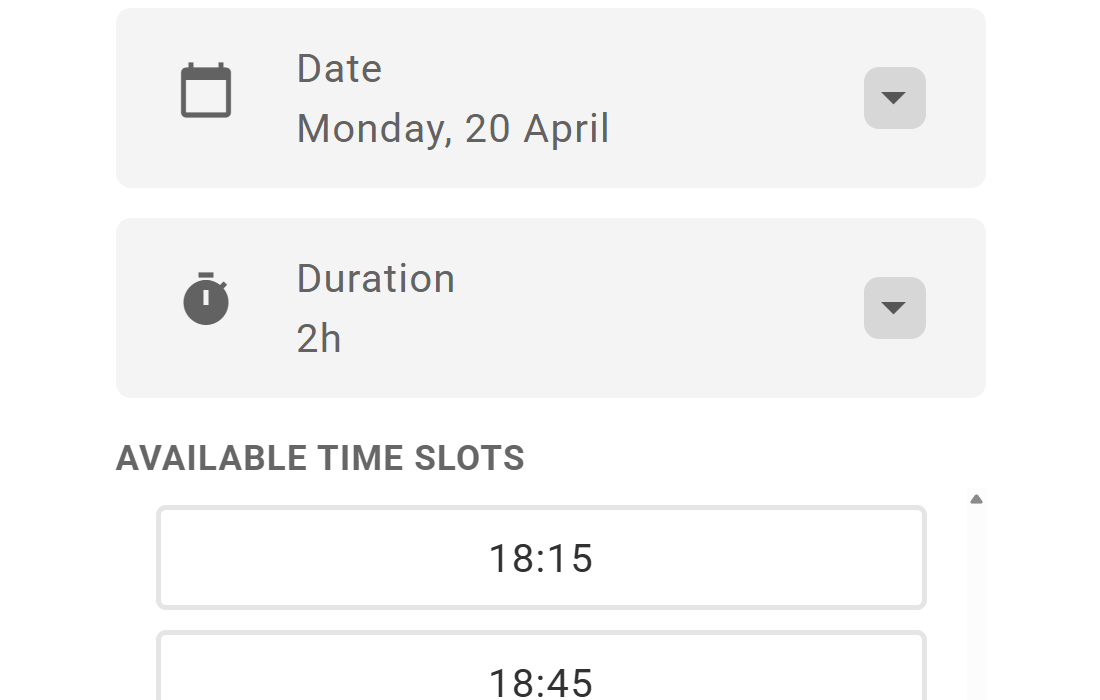The height and width of the screenshot is (700, 1100).
Task: Click the AVAILABLE TIME SLOTS heading
Action: pyautogui.click(x=320, y=458)
